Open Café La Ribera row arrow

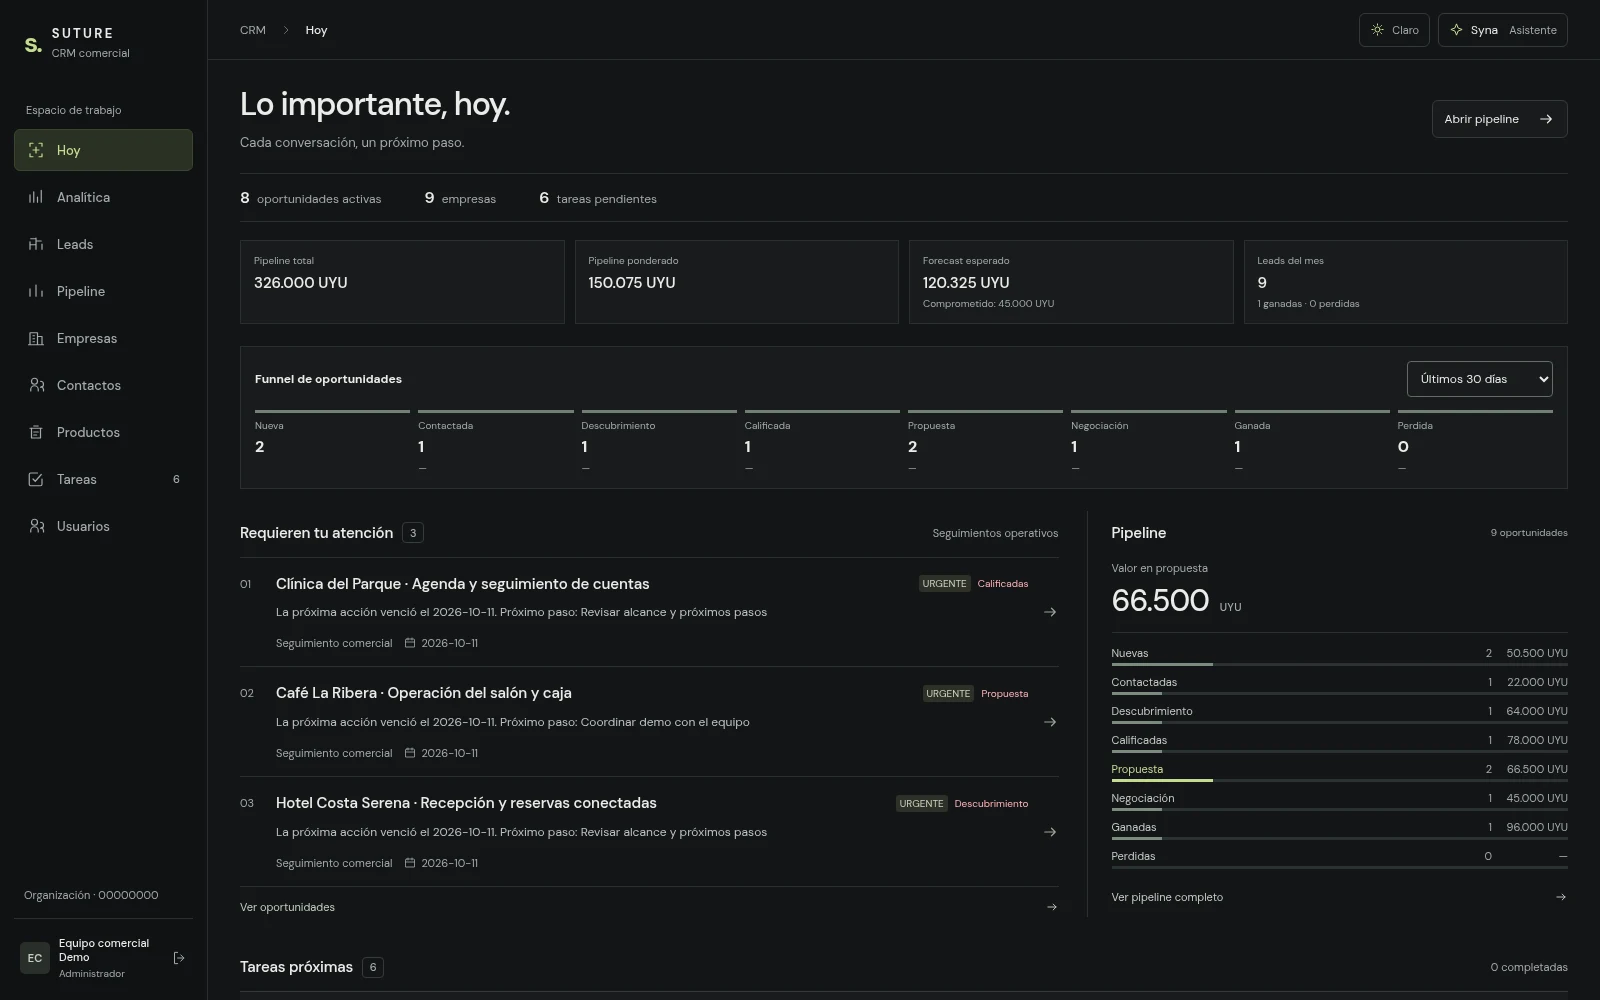(x=1050, y=722)
